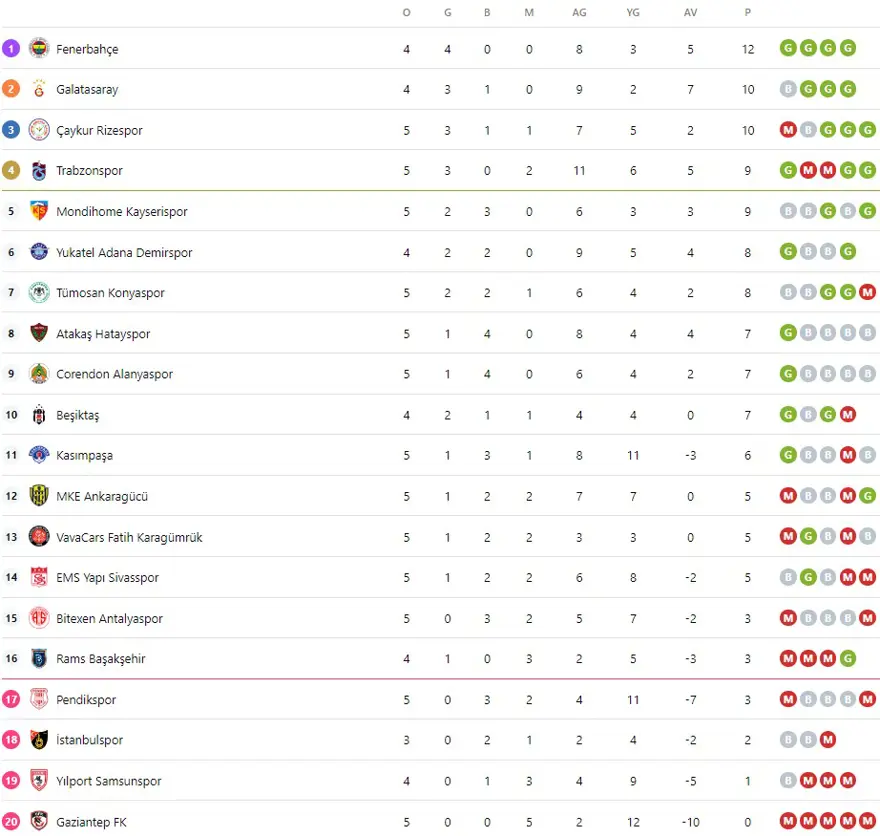The width and height of the screenshot is (880, 836).
Task: Open the Bitexen Antalyaspor team page link
Action: tap(109, 618)
